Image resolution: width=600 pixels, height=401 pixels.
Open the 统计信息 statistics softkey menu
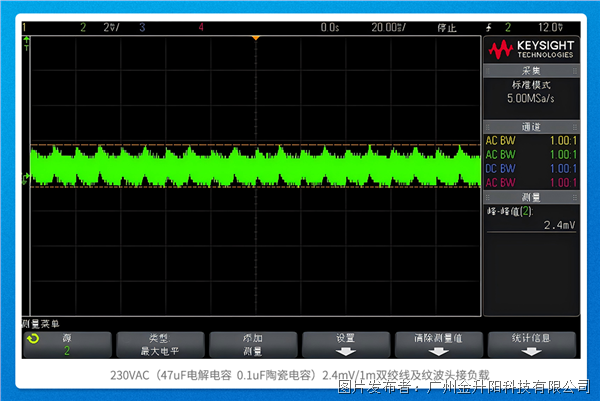click(x=532, y=344)
